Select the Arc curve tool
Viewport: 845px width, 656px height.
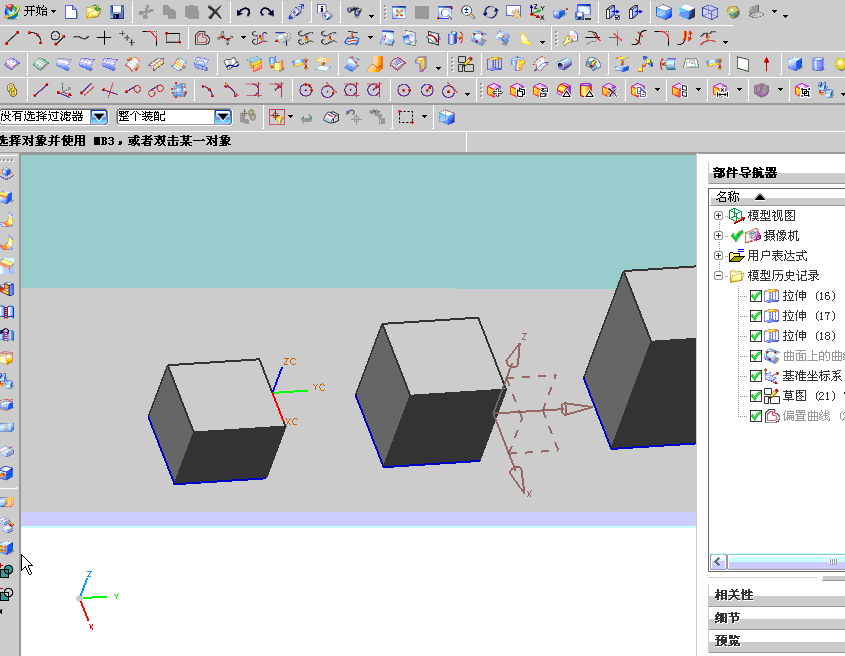35,38
